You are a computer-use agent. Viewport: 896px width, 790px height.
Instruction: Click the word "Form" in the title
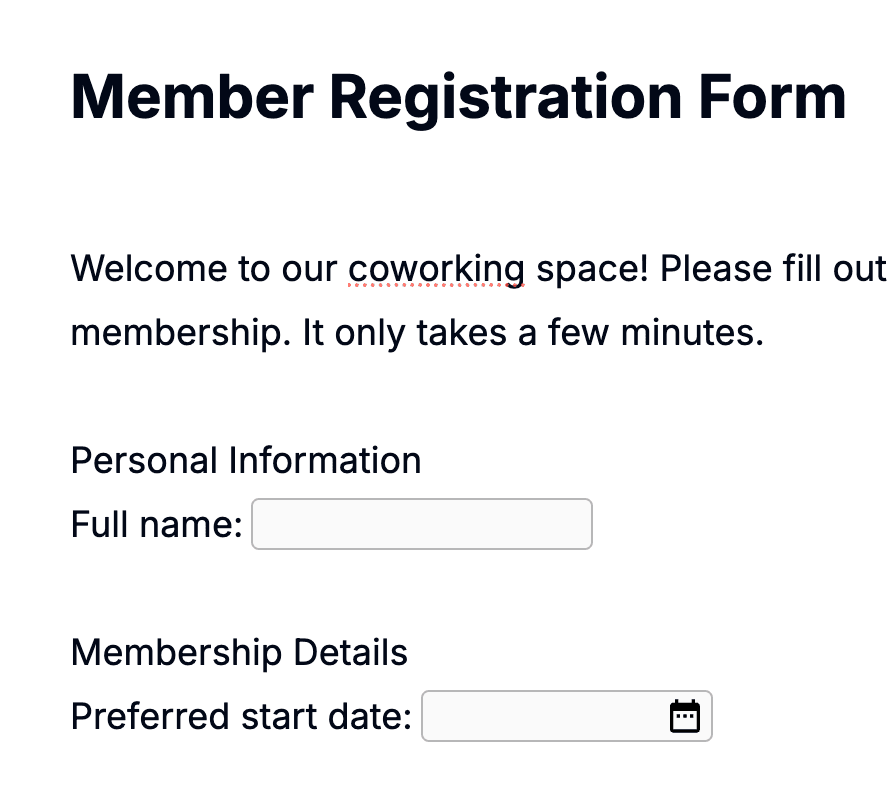pyautogui.click(x=773, y=97)
